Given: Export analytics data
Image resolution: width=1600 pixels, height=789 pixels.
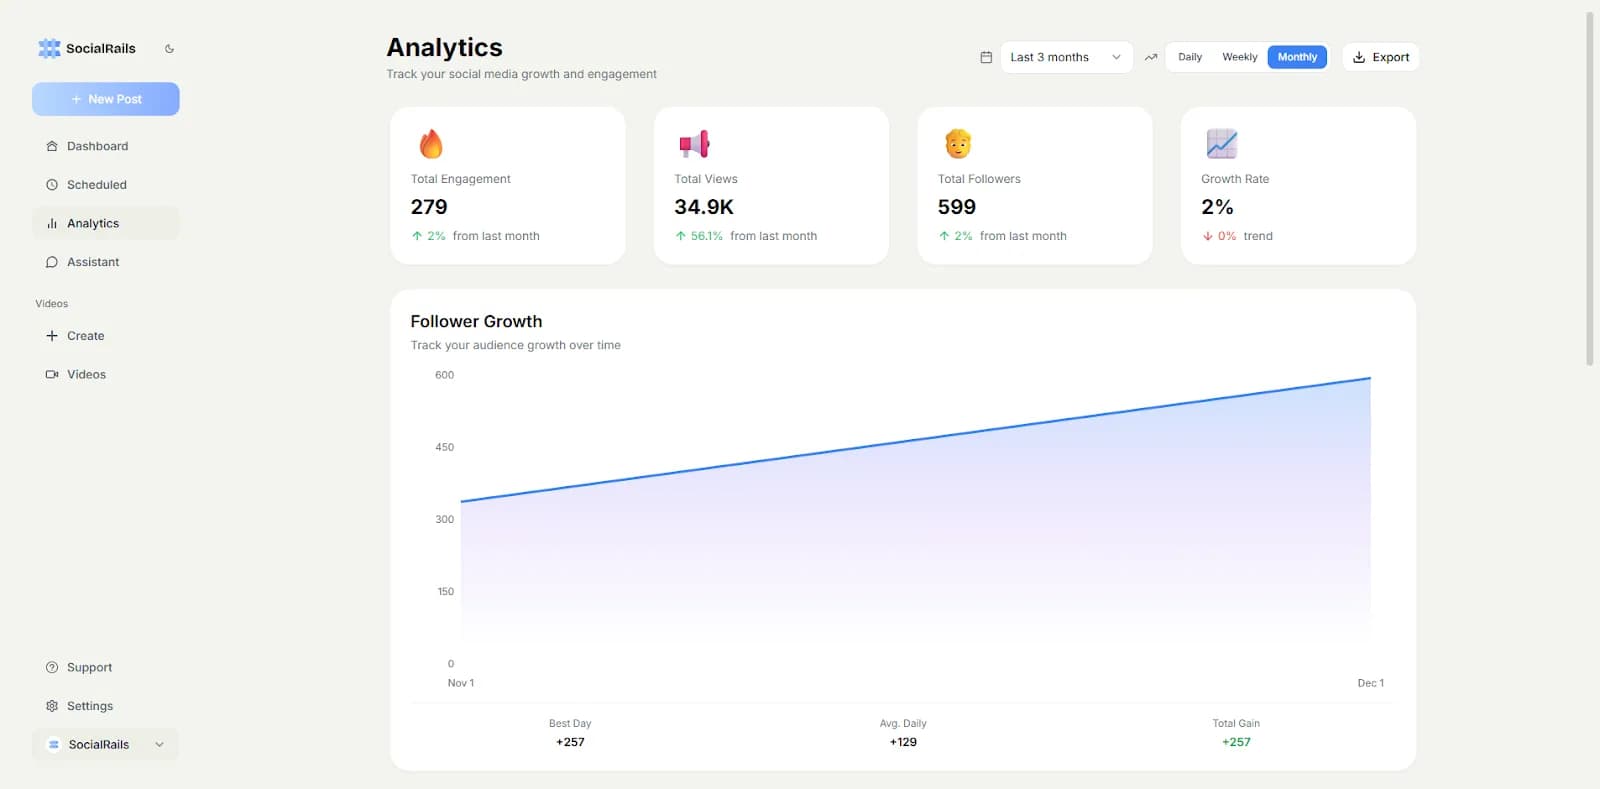Looking at the screenshot, I should 1381,57.
